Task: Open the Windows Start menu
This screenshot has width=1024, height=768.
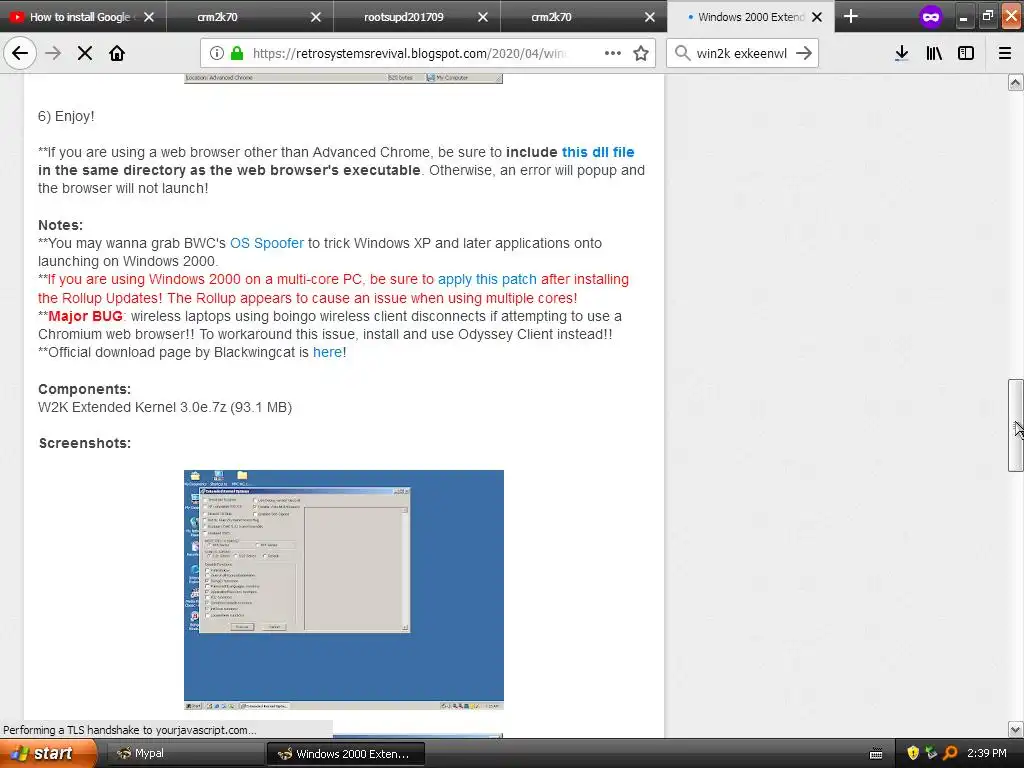Action: pos(47,753)
